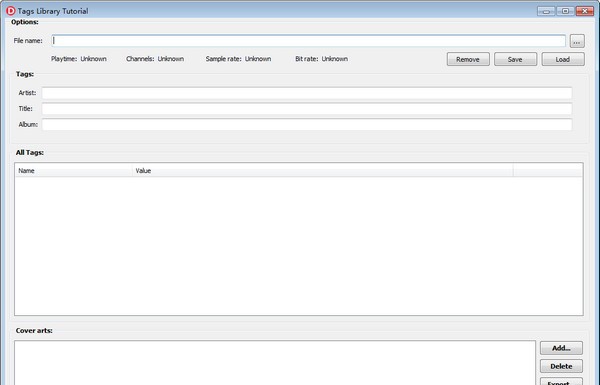
Task: Click the Cover arts preview list
Action: [x=275, y=363]
